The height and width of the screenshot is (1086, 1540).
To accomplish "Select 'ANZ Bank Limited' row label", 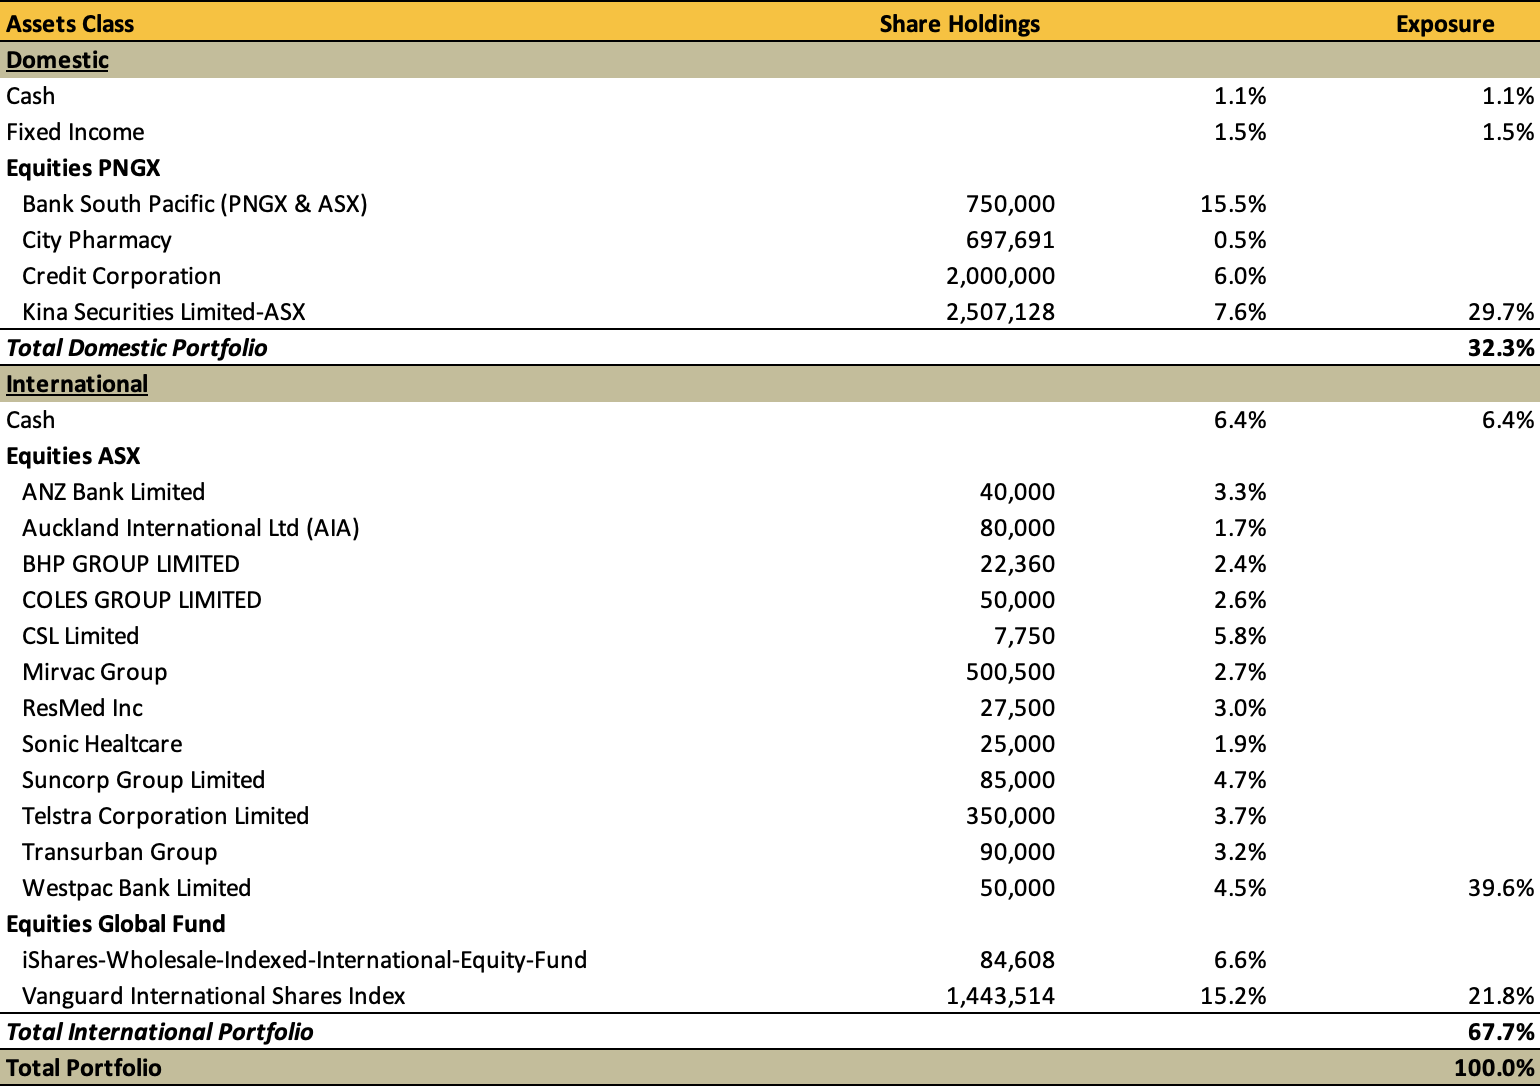I will click(x=113, y=492).
